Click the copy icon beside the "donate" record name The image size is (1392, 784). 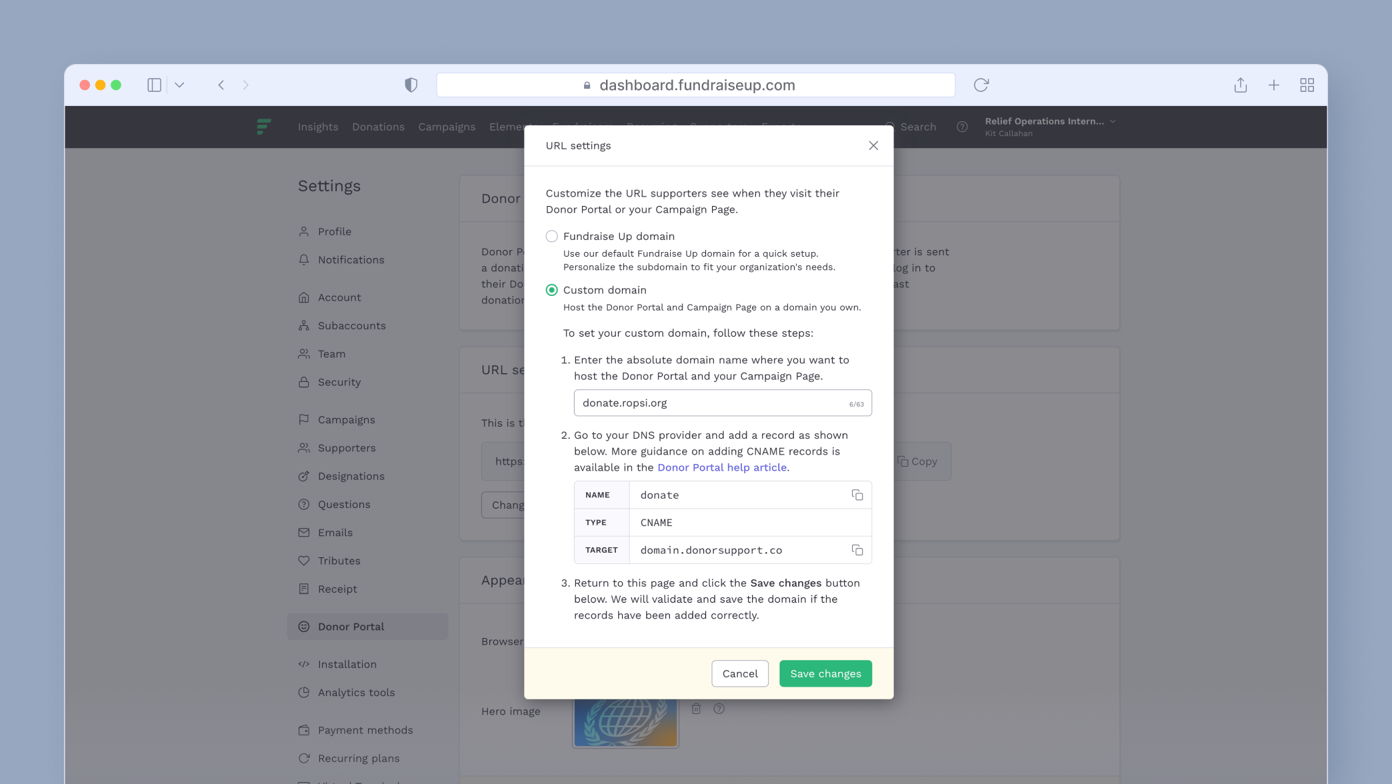pyautogui.click(x=857, y=494)
